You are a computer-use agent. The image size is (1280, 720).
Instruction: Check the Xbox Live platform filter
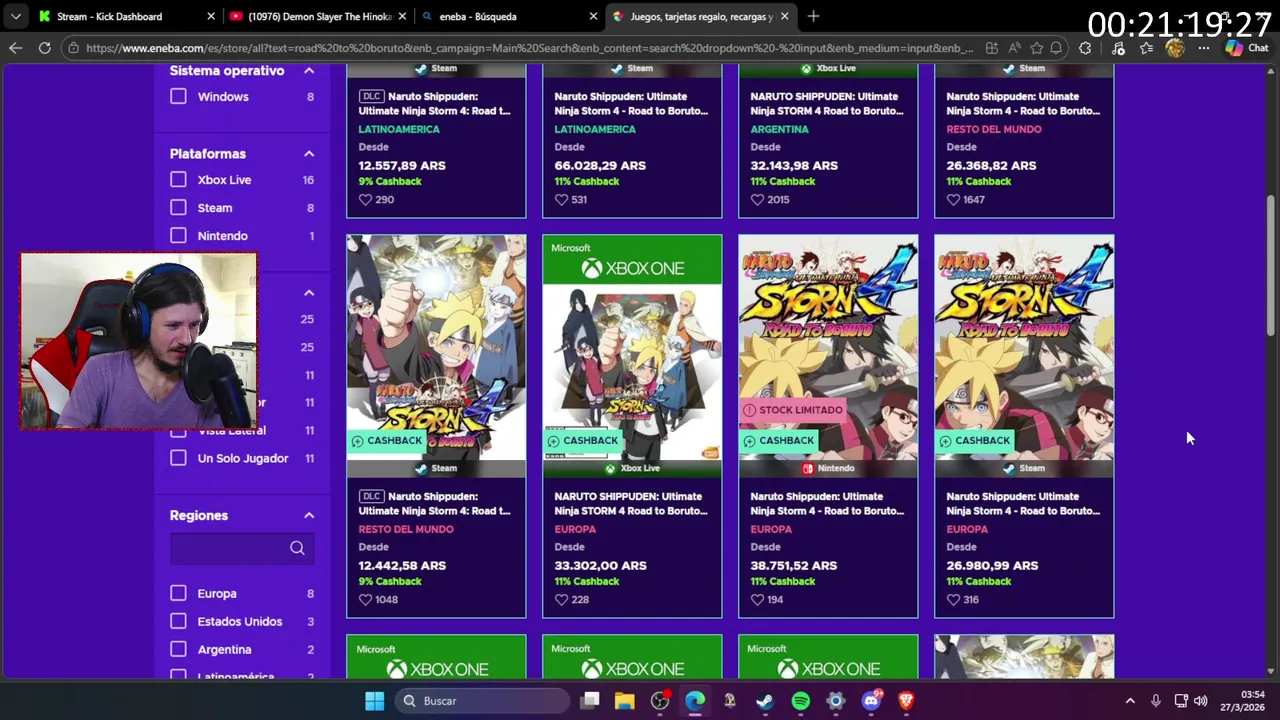[178, 180]
